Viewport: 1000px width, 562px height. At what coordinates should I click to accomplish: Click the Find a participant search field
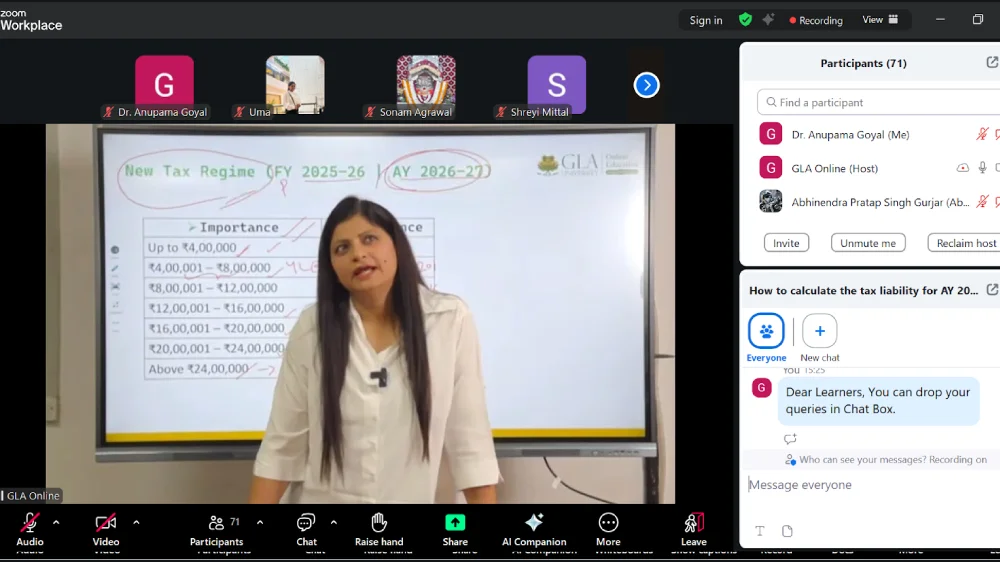pos(878,102)
